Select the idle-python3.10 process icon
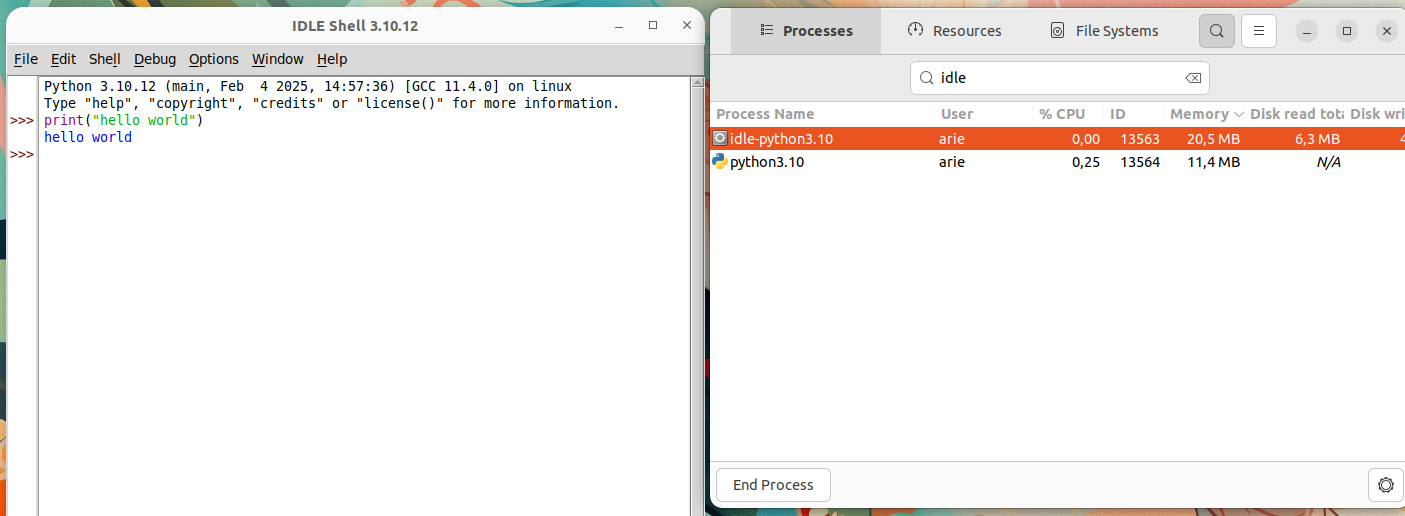 point(719,138)
